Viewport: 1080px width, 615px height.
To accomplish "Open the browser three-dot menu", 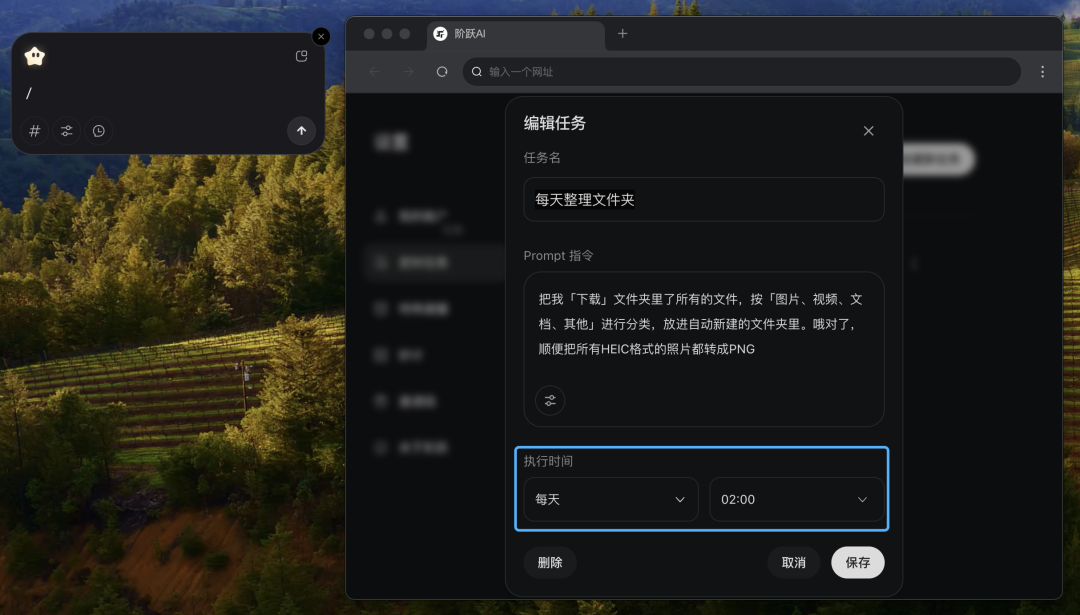I will (1043, 72).
